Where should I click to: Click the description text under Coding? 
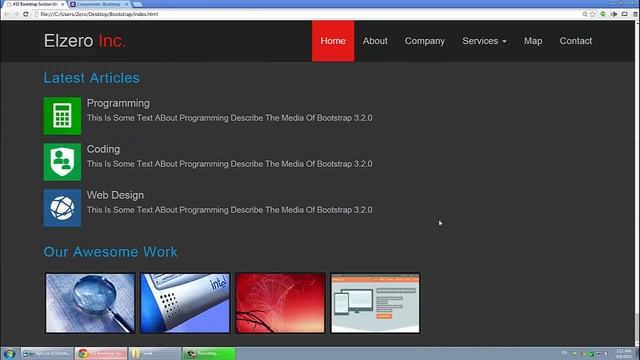[x=229, y=164]
